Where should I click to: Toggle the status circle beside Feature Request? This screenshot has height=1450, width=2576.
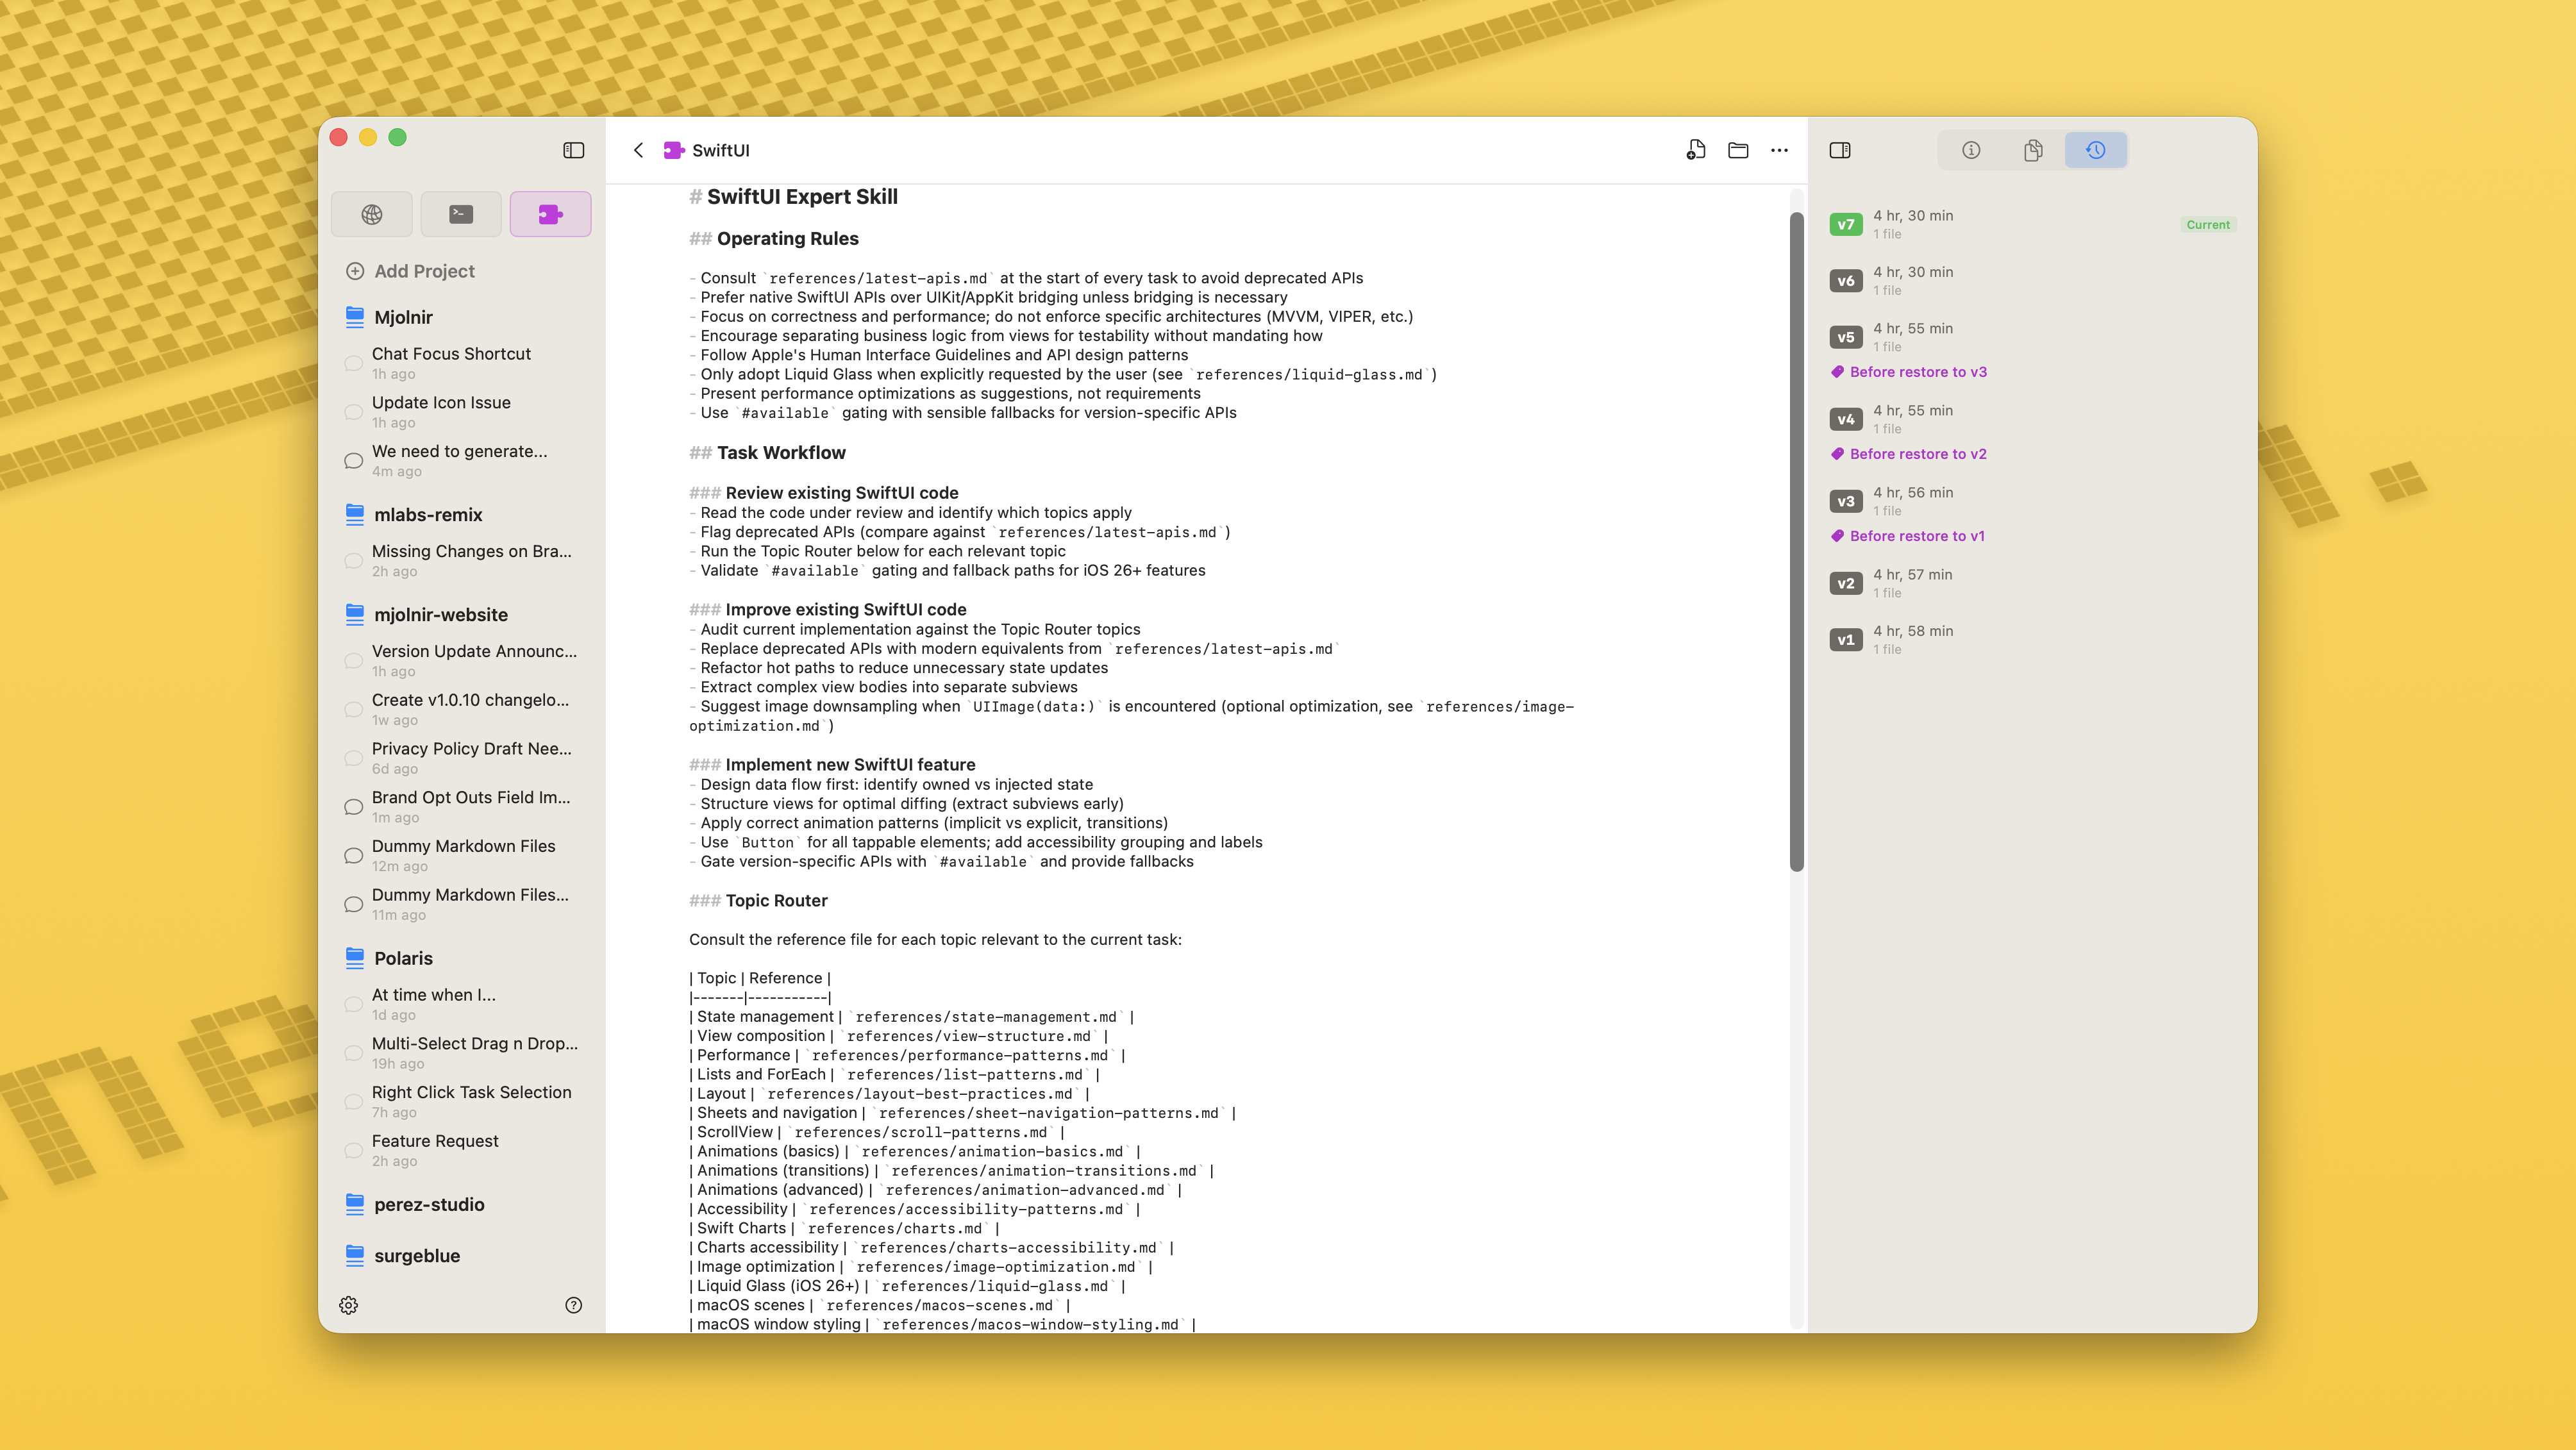354,1150
